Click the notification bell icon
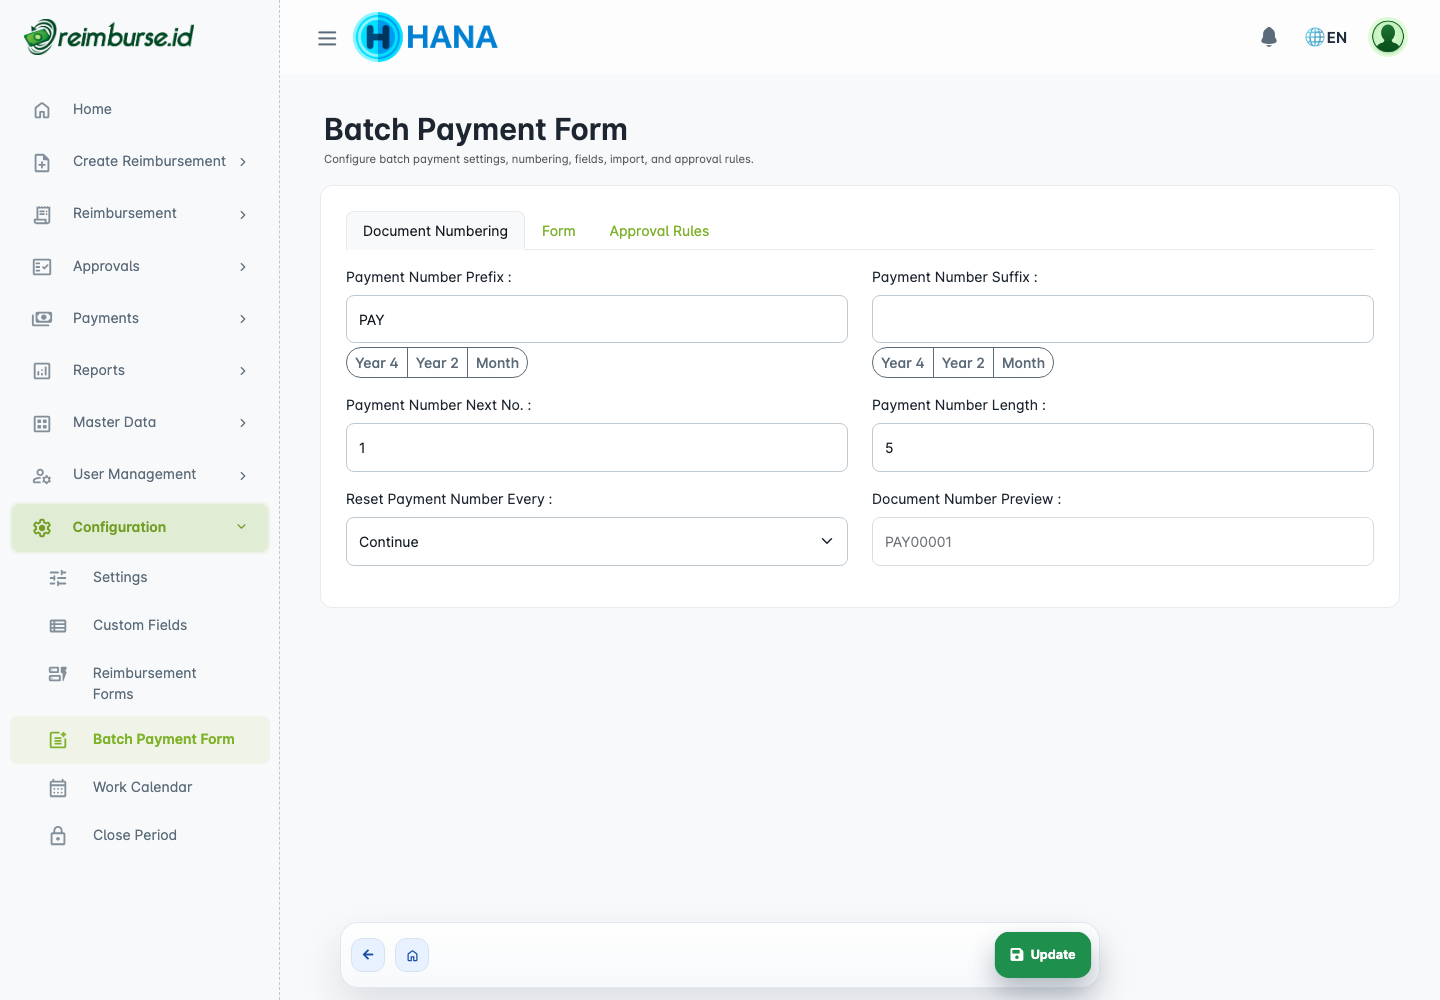 pos(1268,36)
